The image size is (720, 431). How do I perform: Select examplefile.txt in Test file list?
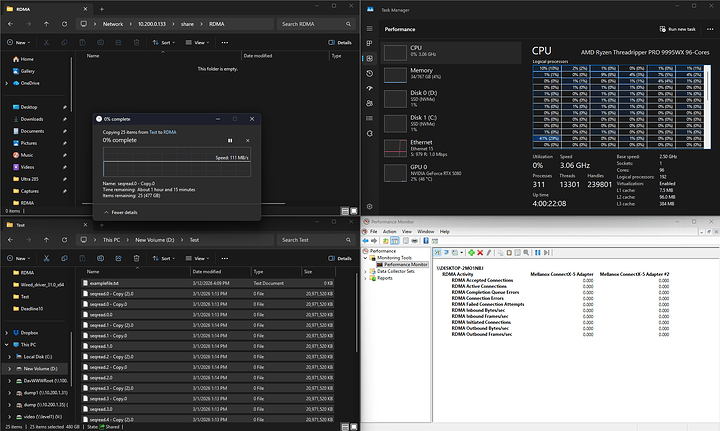coord(208,283)
